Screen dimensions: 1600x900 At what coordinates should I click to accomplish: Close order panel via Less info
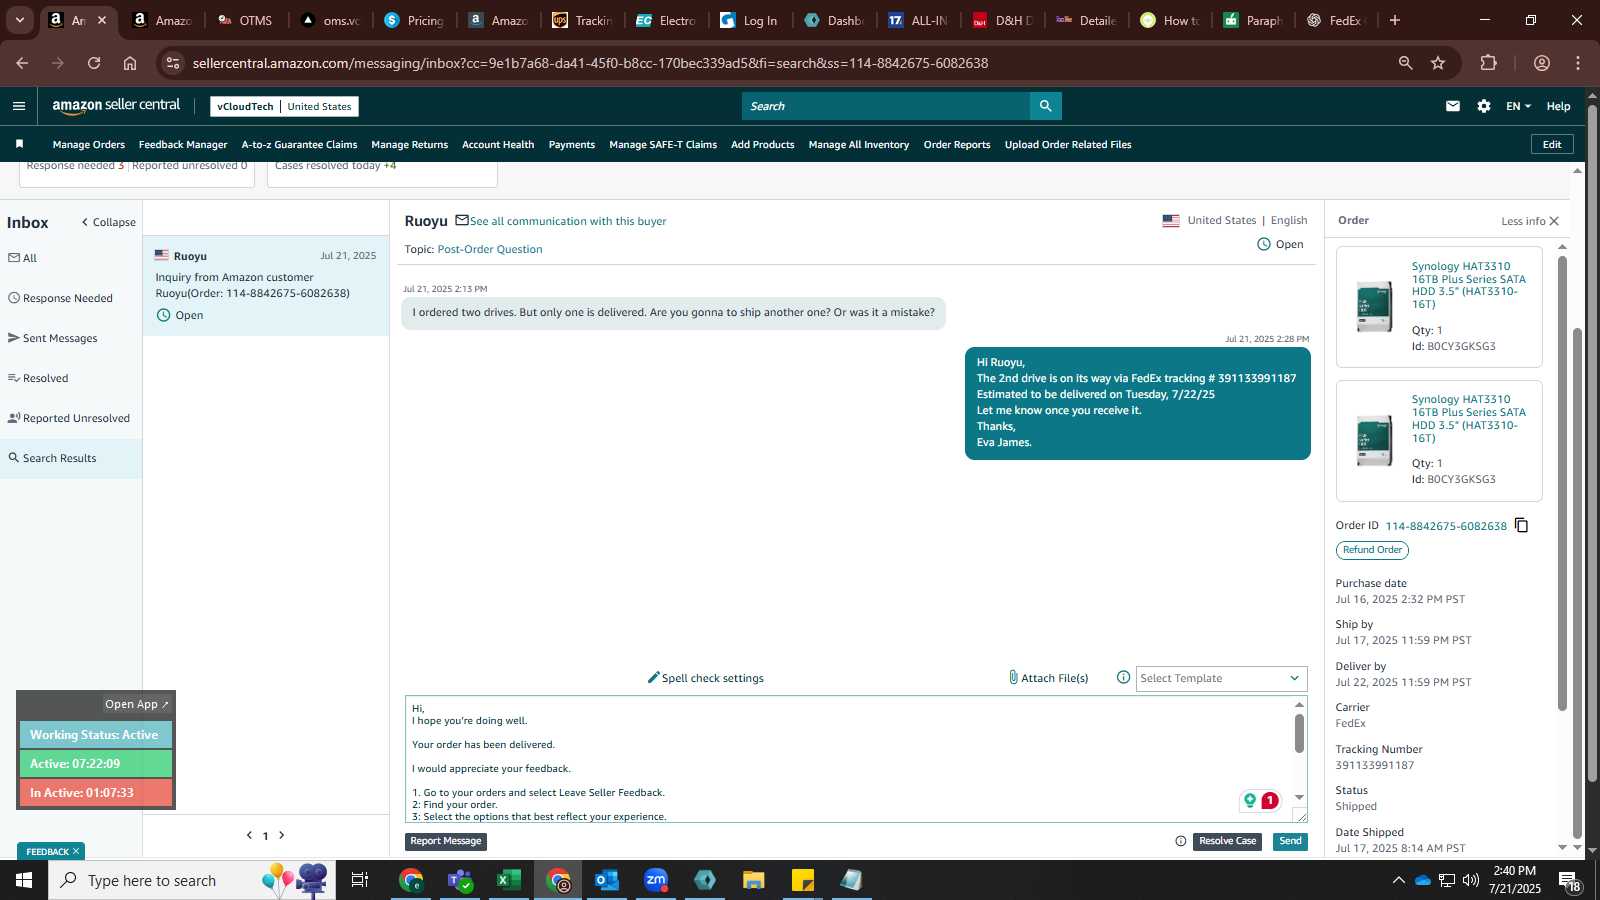1529,221
